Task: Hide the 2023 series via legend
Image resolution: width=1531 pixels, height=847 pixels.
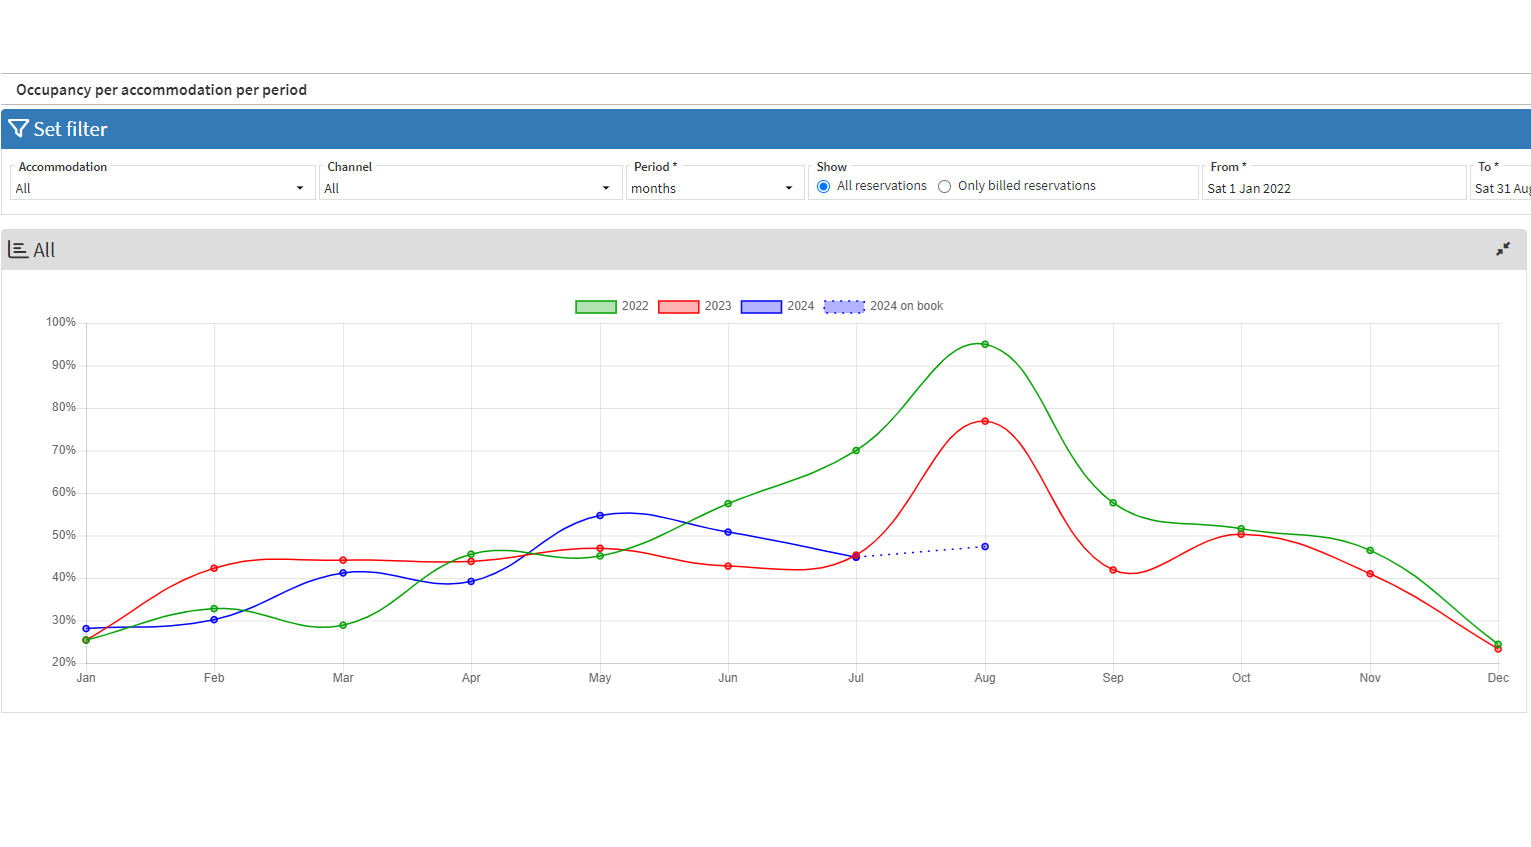Action: coord(695,306)
